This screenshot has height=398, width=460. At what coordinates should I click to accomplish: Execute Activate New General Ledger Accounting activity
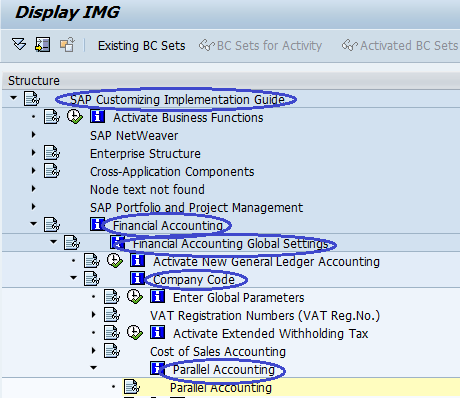coord(115,261)
